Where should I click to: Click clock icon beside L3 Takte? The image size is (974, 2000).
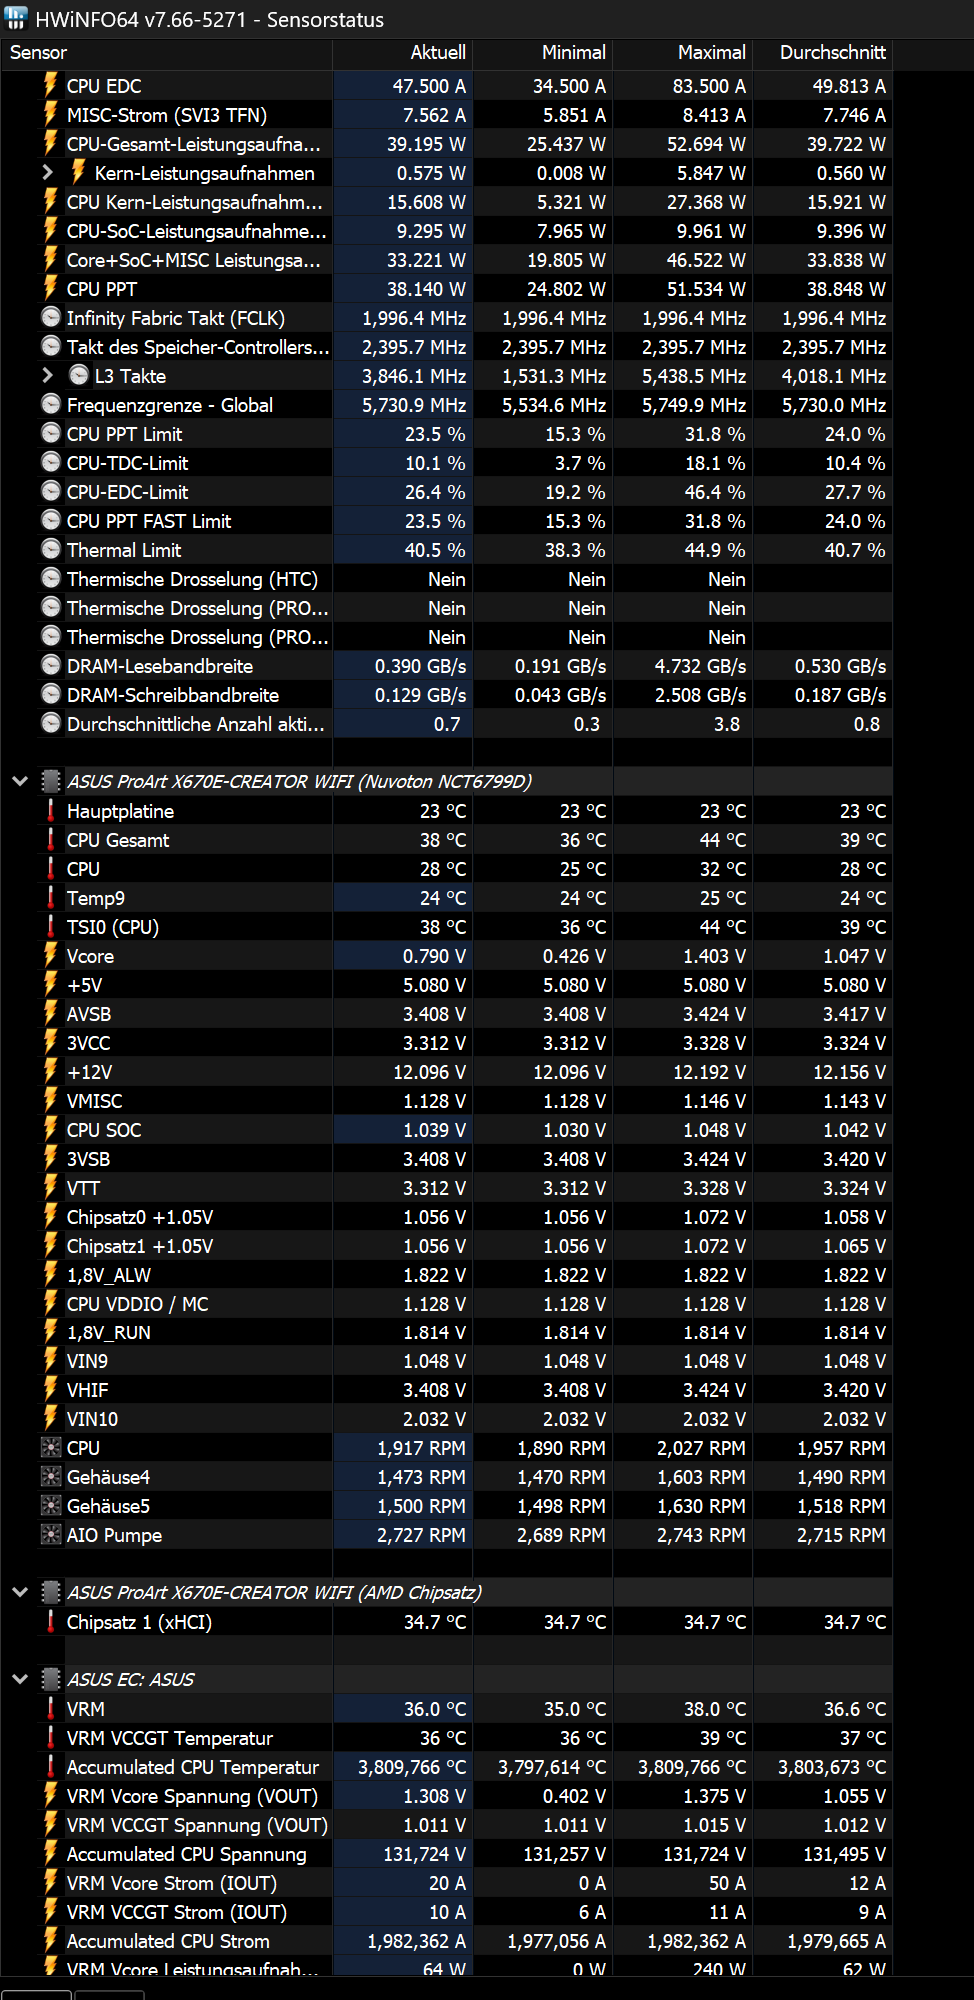click(79, 376)
